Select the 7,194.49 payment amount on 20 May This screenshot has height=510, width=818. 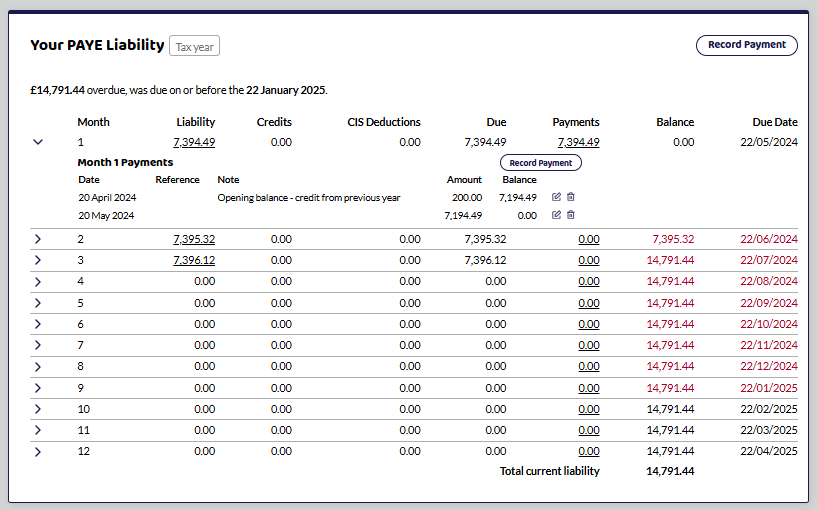463,215
